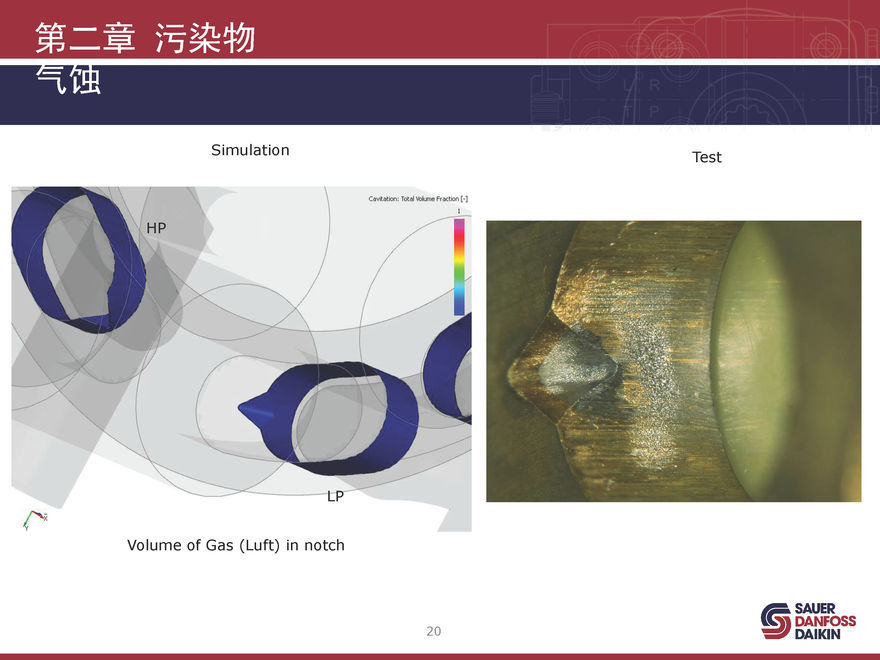Select the LP label in simulation image
The width and height of the screenshot is (880, 660).
(x=335, y=496)
